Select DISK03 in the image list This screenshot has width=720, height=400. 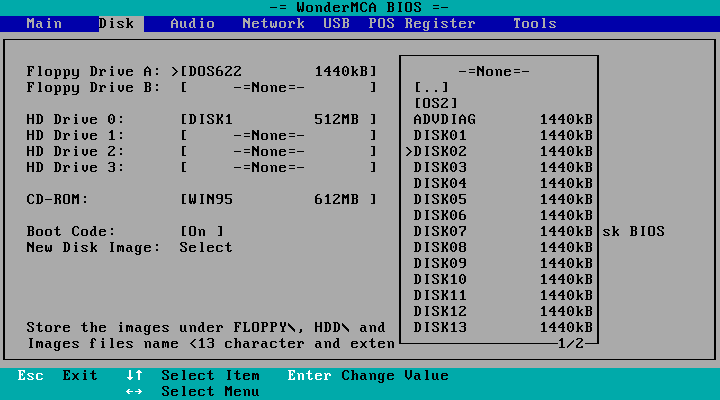click(503, 167)
